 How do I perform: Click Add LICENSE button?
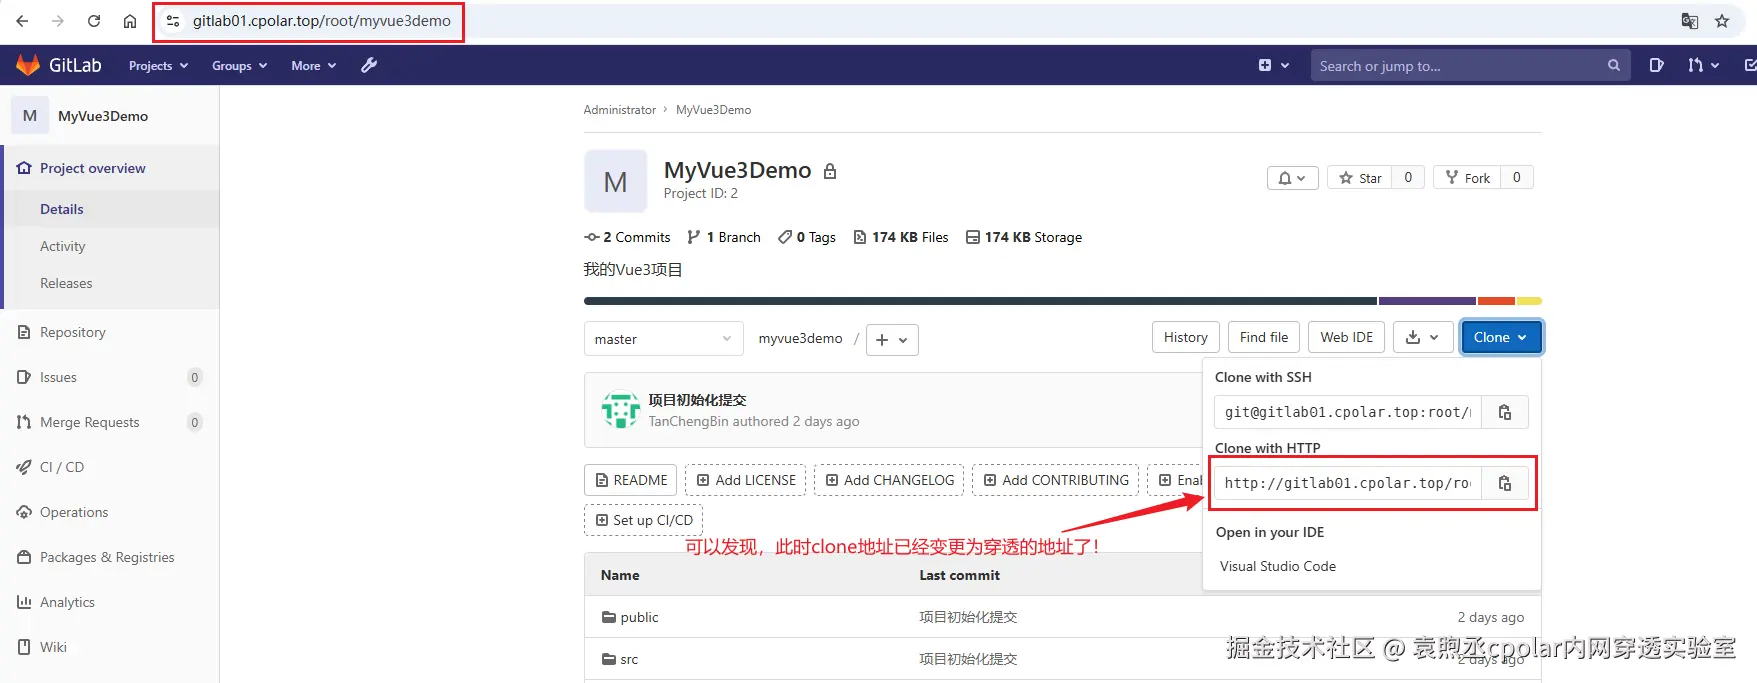pos(746,480)
